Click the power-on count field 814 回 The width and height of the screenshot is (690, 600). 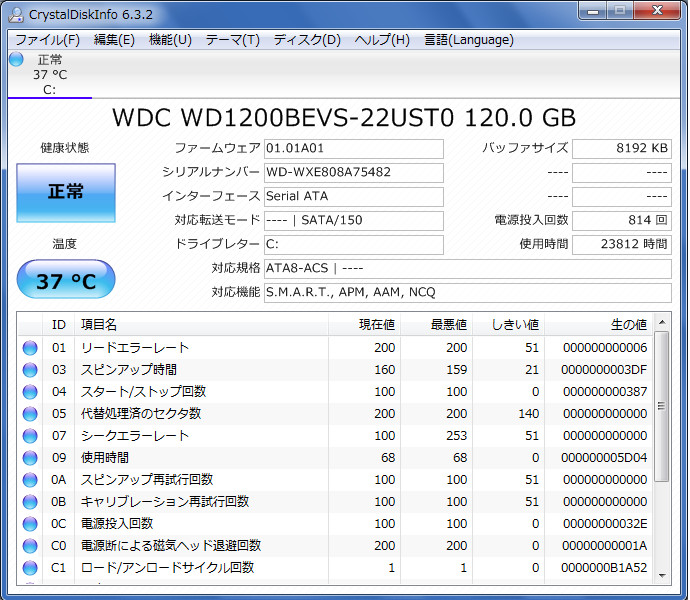coord(622,221)
